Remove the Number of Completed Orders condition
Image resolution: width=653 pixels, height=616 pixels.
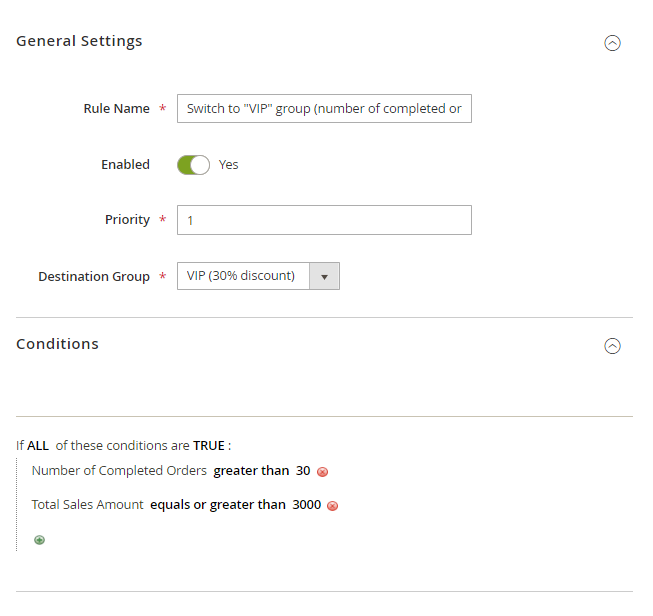323,472
